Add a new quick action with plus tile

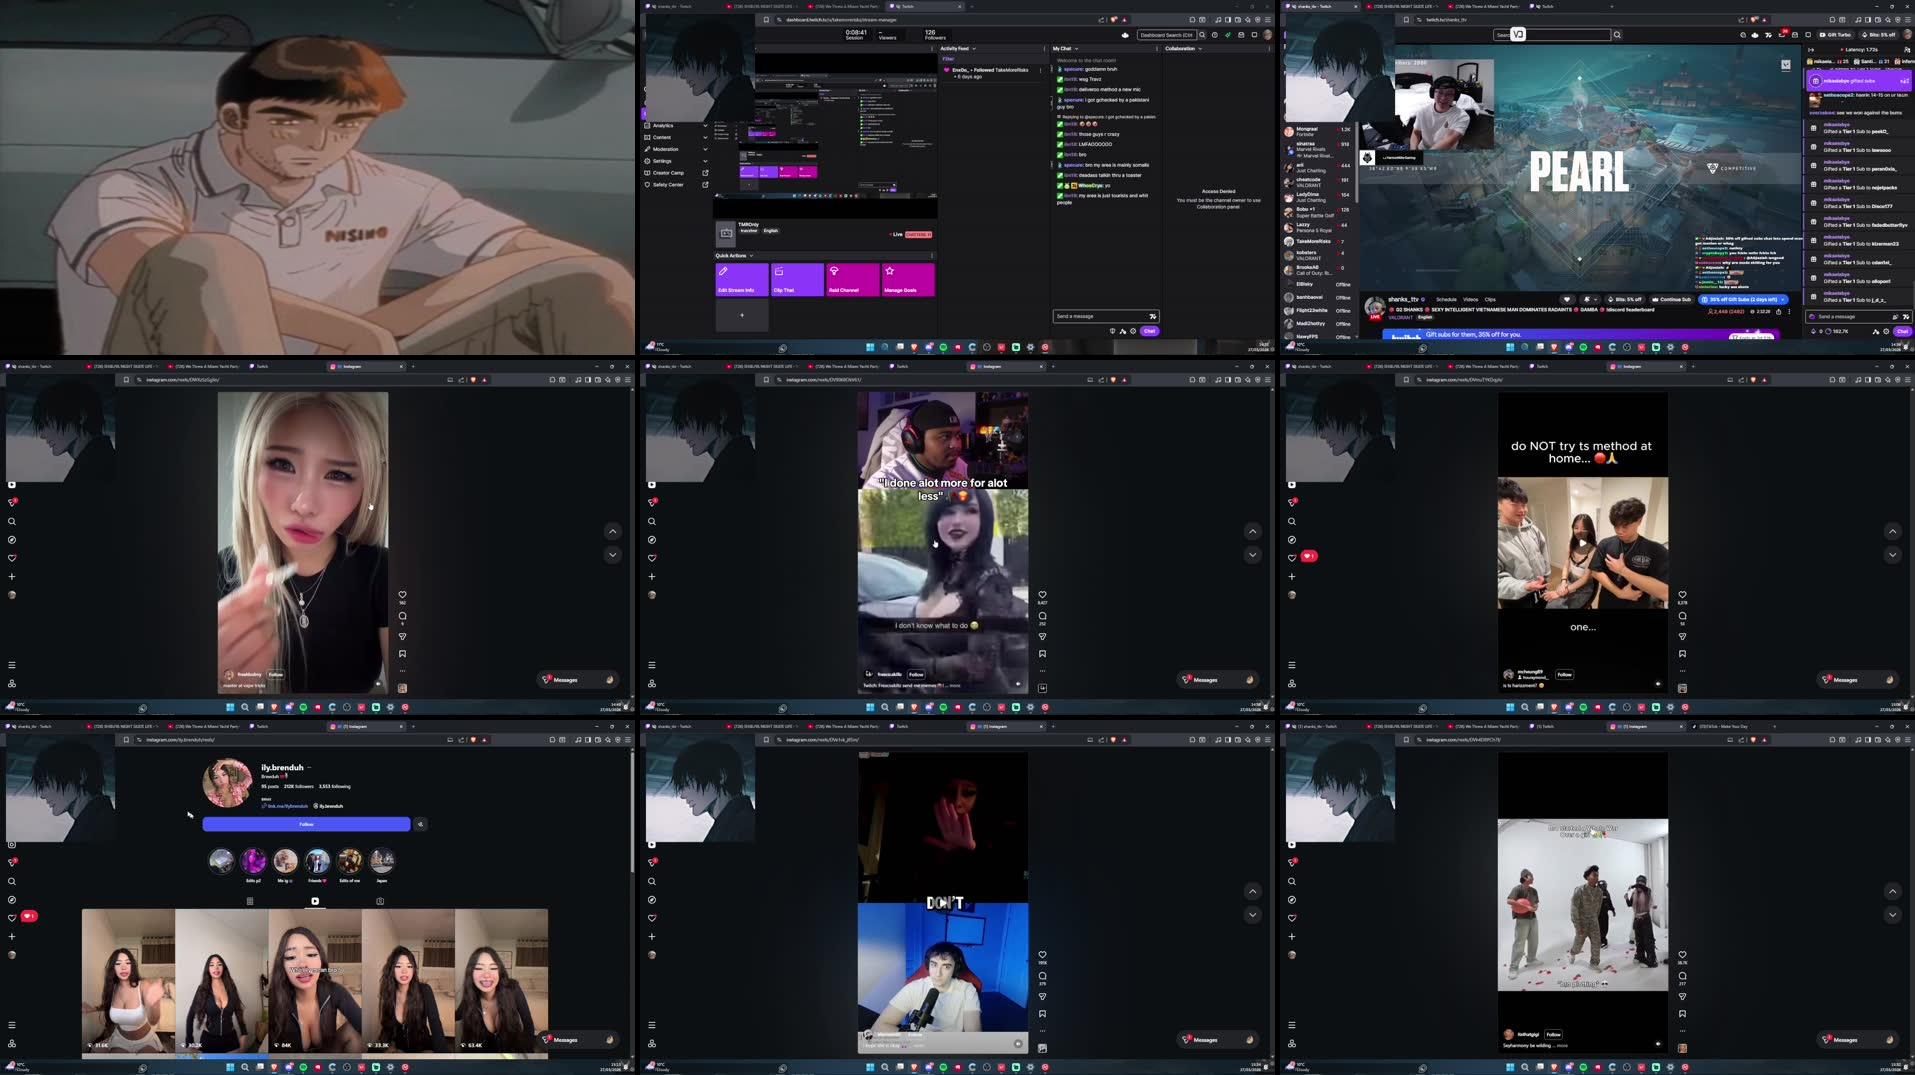(x=742, y=315)
